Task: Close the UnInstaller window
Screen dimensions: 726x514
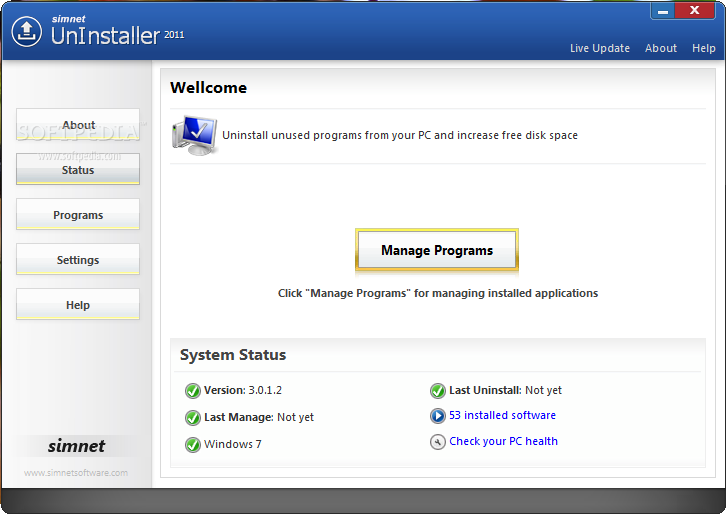Action: tap(695, 11)
